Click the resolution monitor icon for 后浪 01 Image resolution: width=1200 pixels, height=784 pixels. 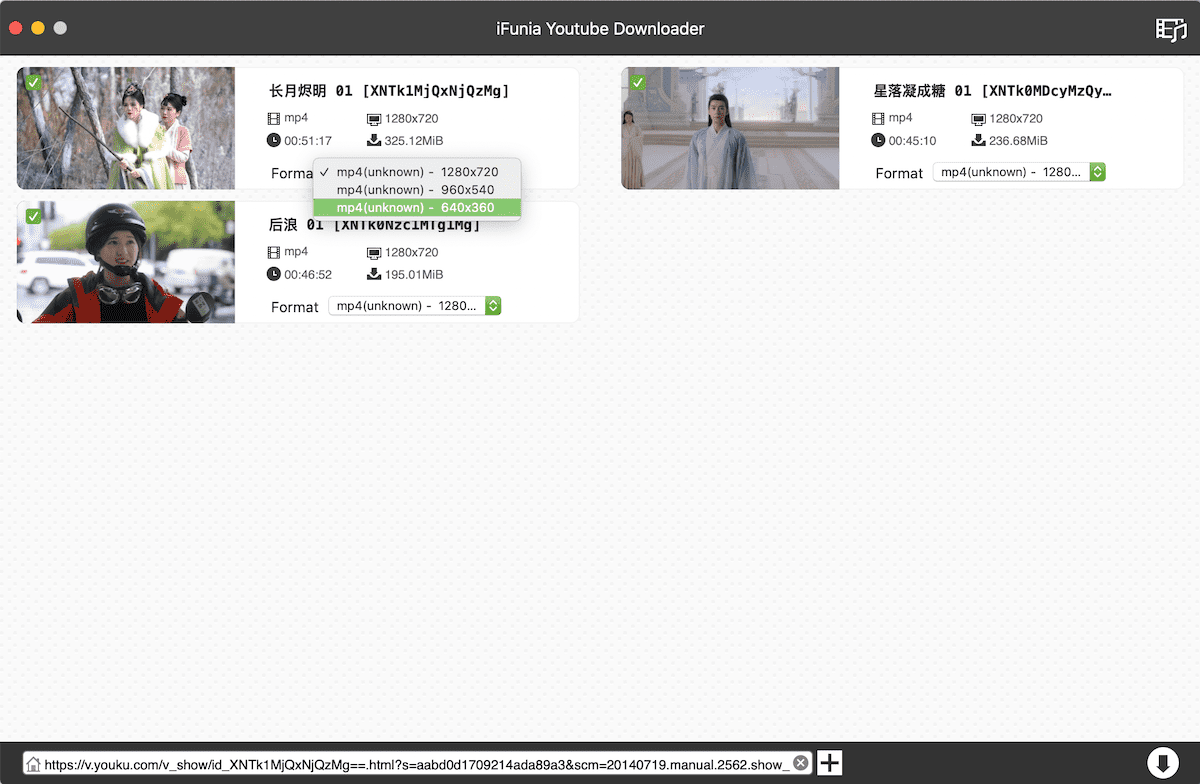pos(374,252)
